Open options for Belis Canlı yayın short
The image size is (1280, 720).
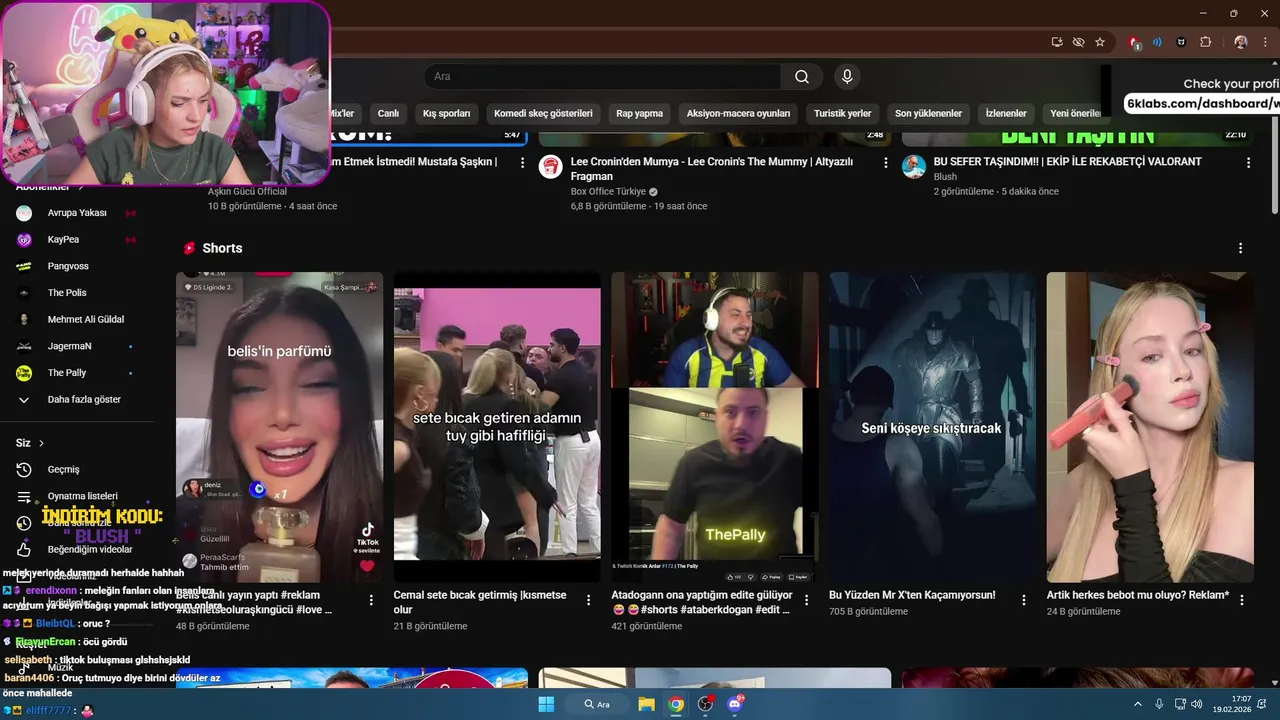coord(371,600)
